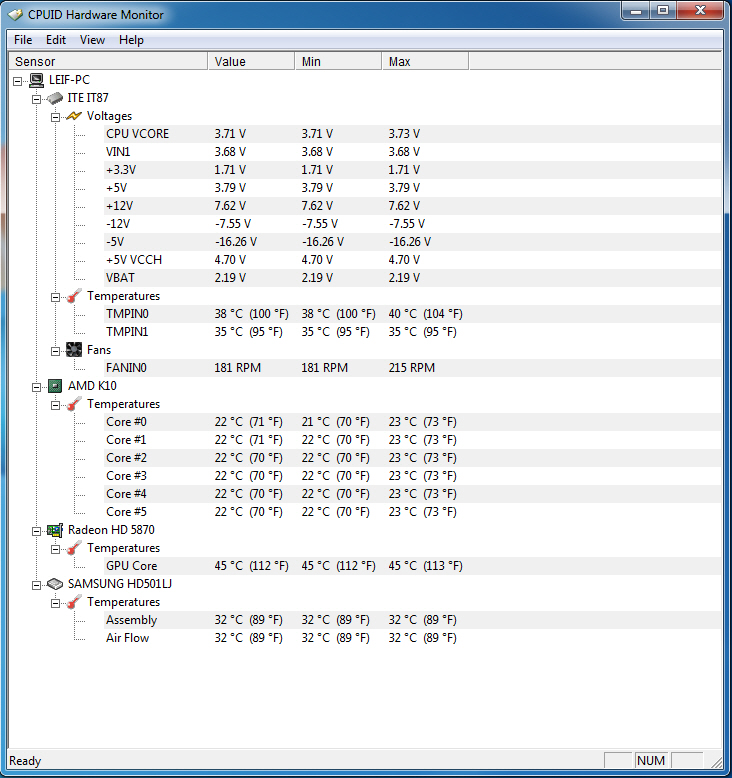732x778 pixels.
Task: Collapse the Radeon HD 5870 node
Action: [37, 531]
